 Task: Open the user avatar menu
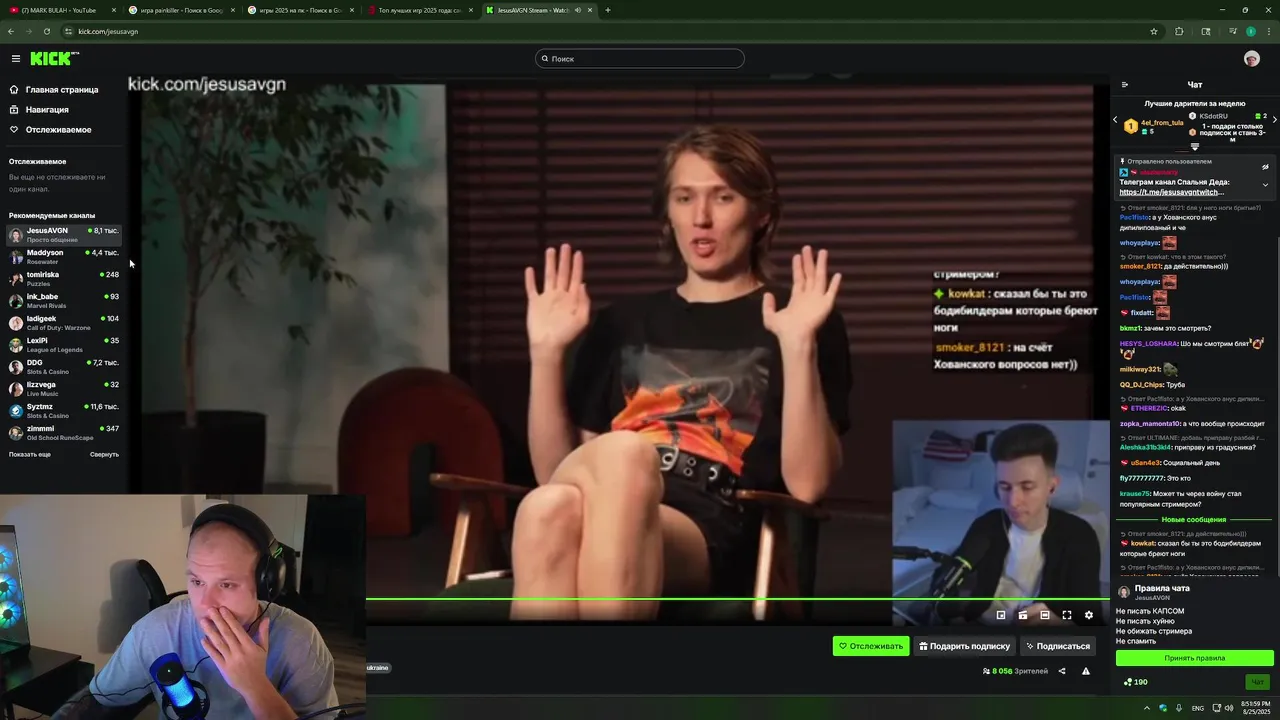(x=1251, y=59)
